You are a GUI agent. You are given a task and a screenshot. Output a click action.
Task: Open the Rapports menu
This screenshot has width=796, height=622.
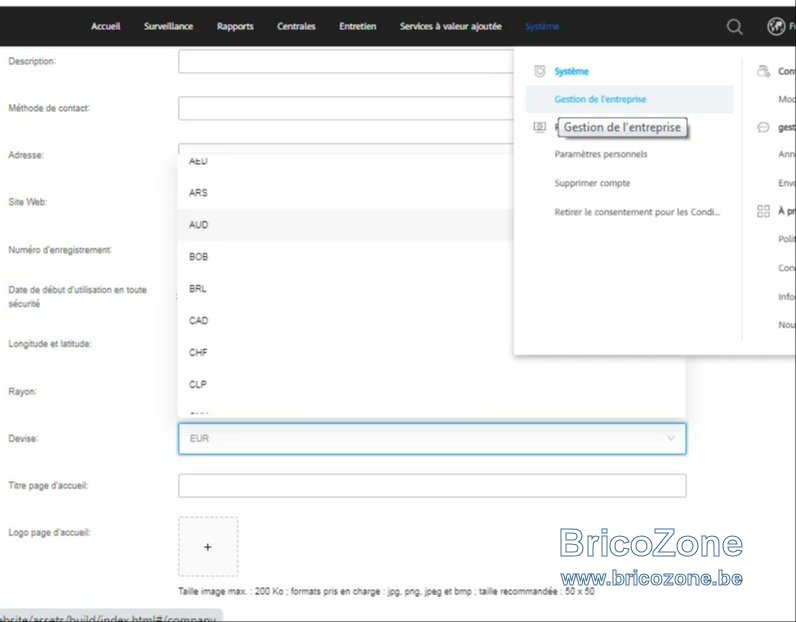pos(235,26)
